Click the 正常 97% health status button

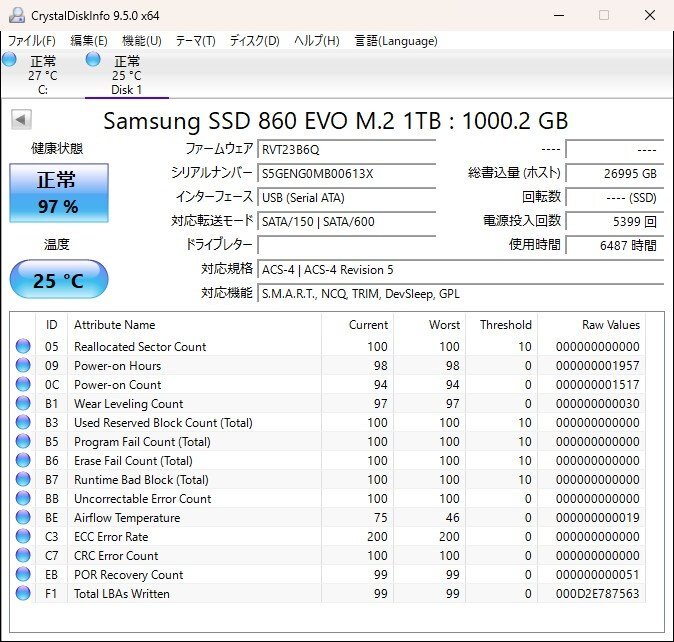point(57,193)
